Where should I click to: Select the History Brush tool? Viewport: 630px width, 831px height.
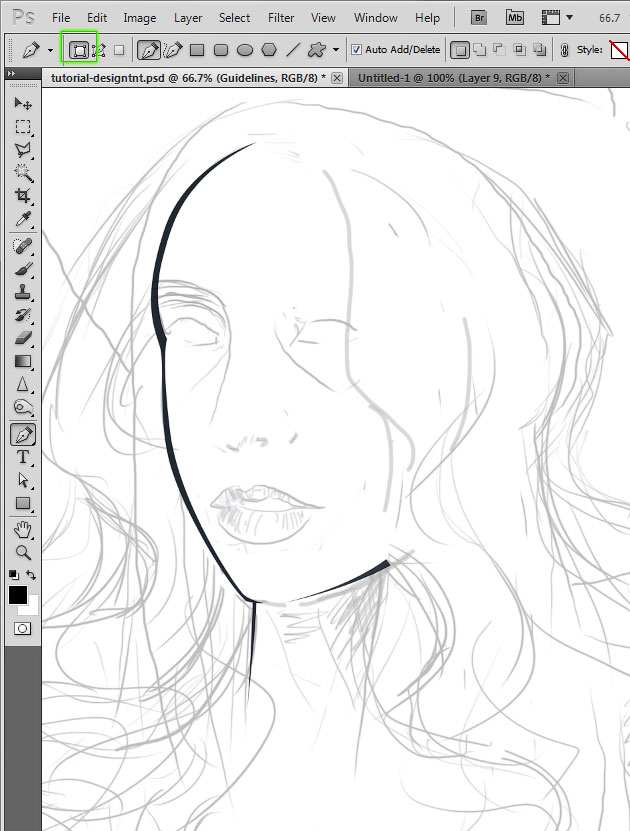(23, 315)
